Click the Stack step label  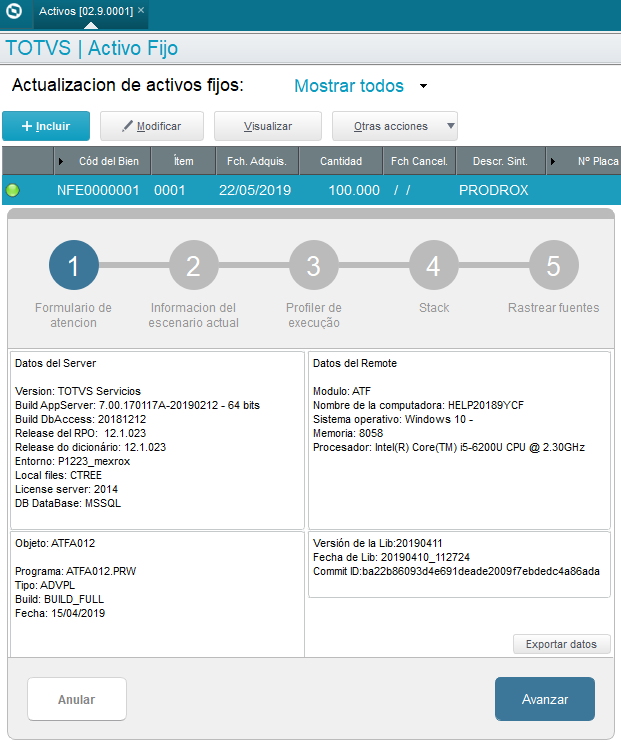coord(434,308)
